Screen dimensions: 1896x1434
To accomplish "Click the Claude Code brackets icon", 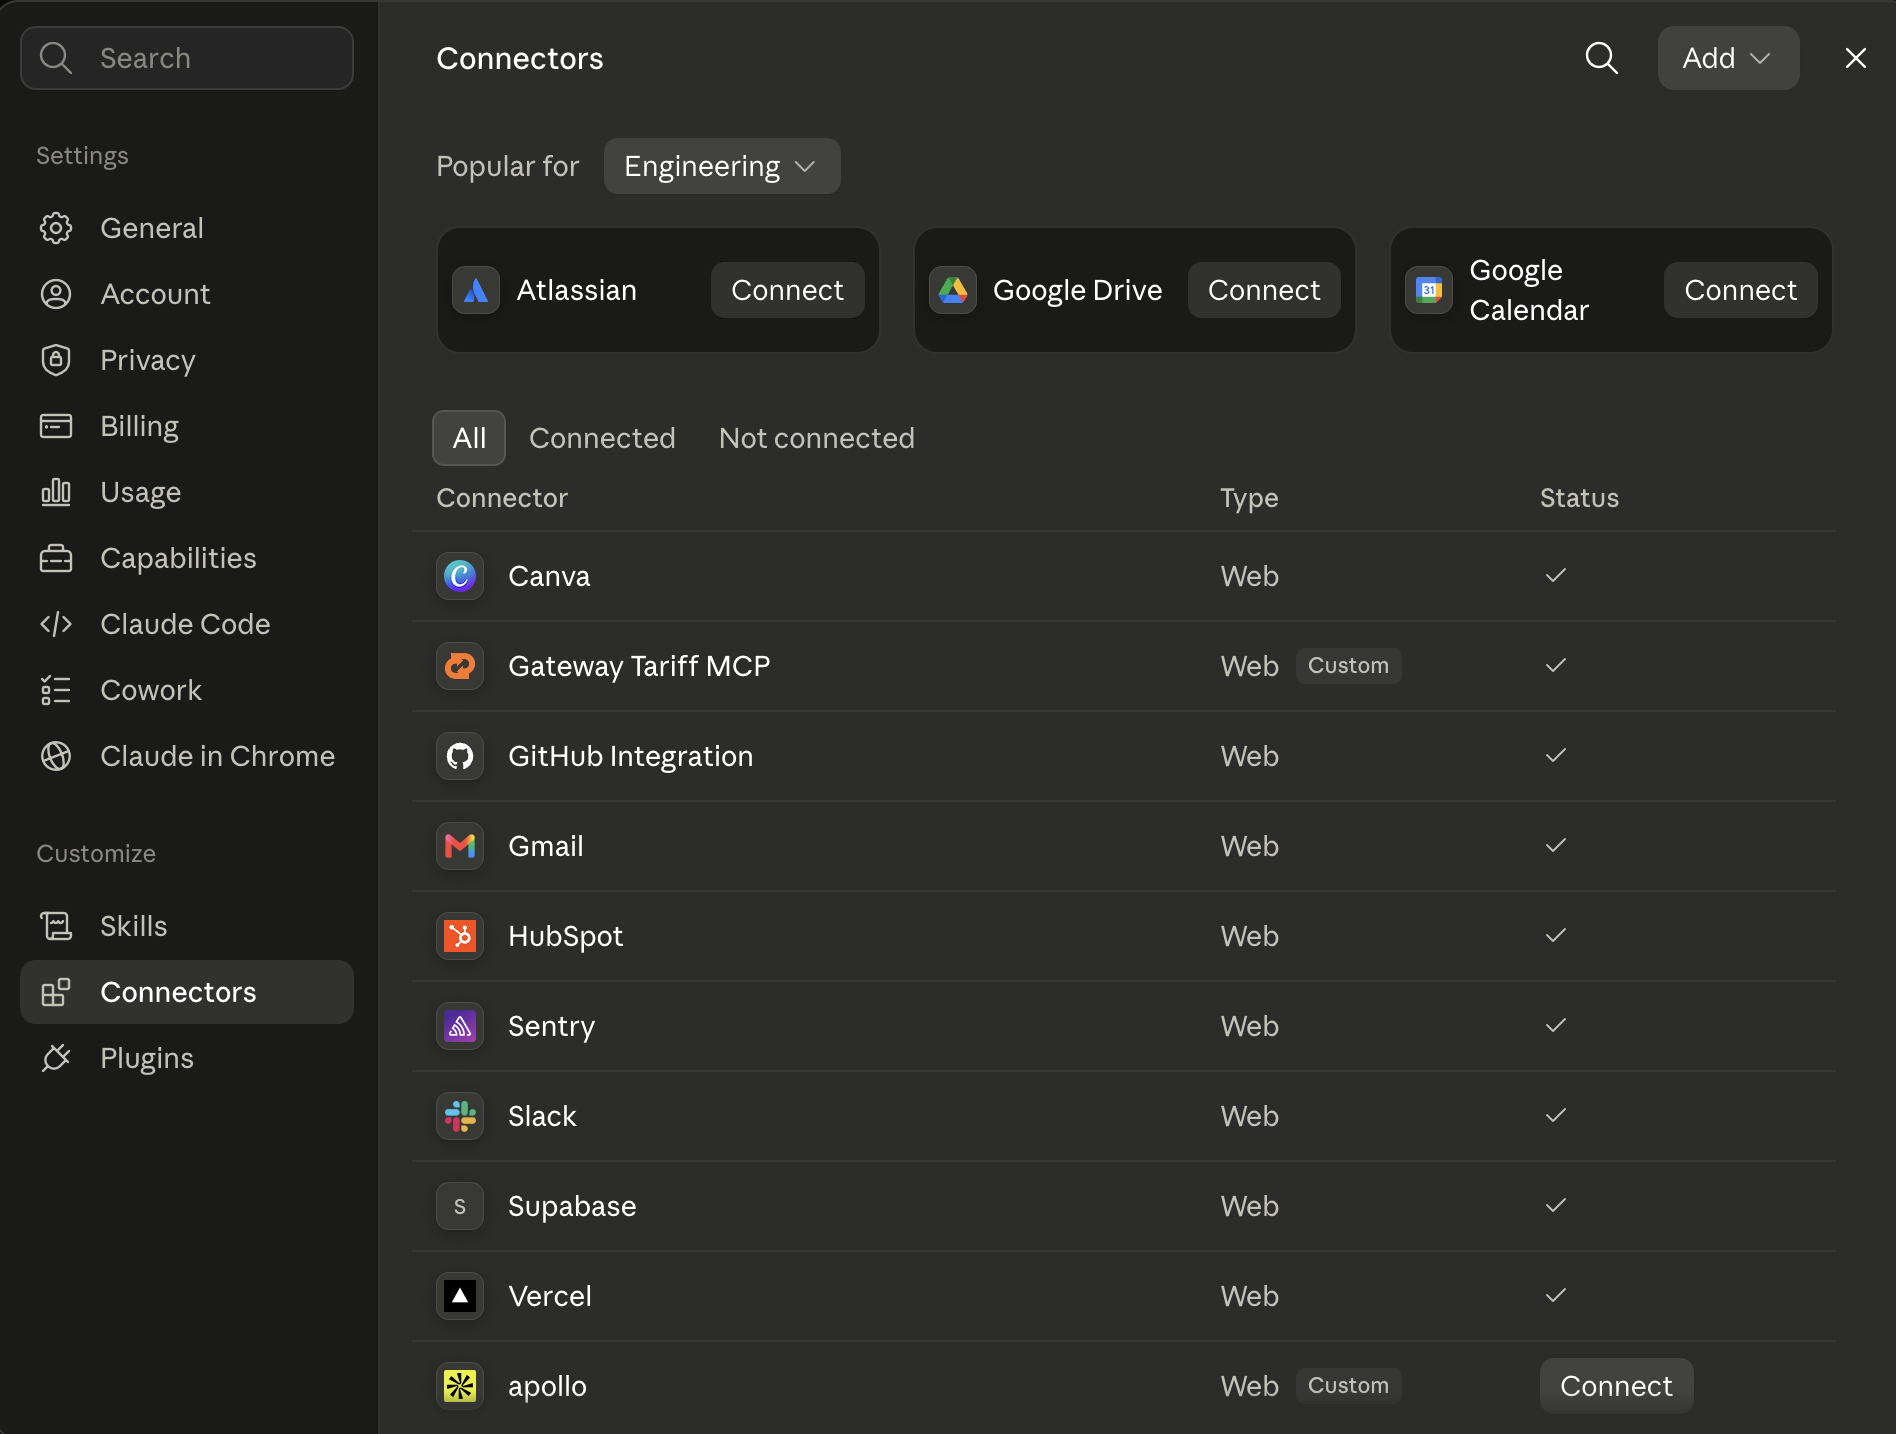I will tap(56, 624).
